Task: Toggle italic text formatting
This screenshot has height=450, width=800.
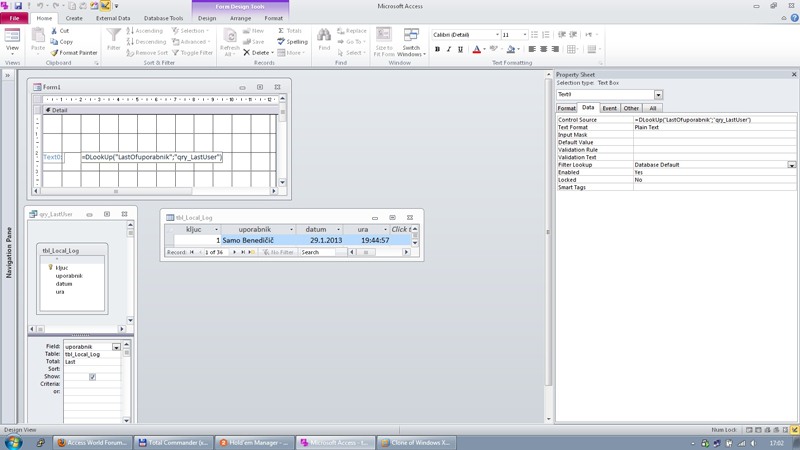Action: pyautogui.click(x=448, y=49)
